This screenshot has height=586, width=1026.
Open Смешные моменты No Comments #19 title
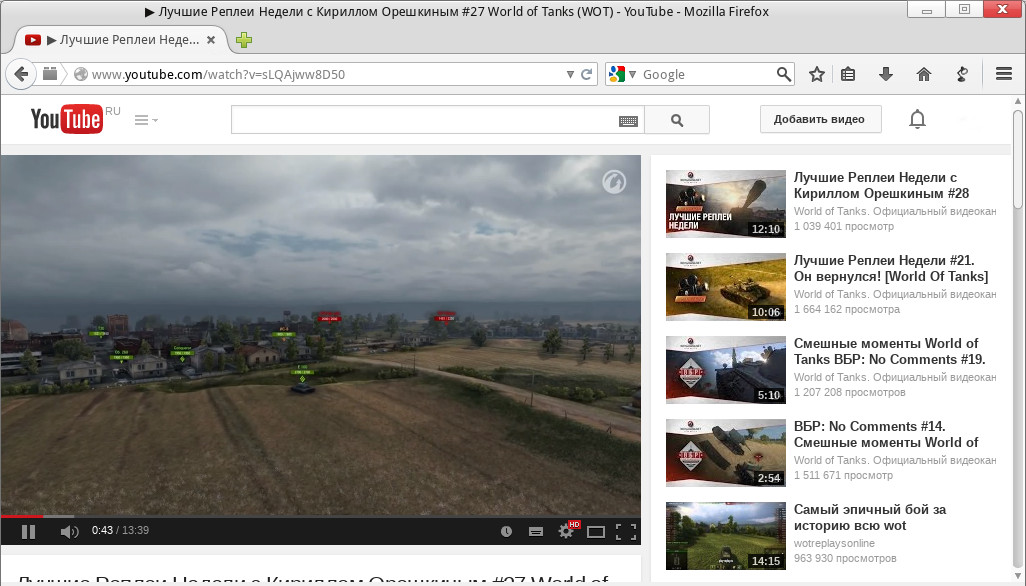[x=889, y=351]
